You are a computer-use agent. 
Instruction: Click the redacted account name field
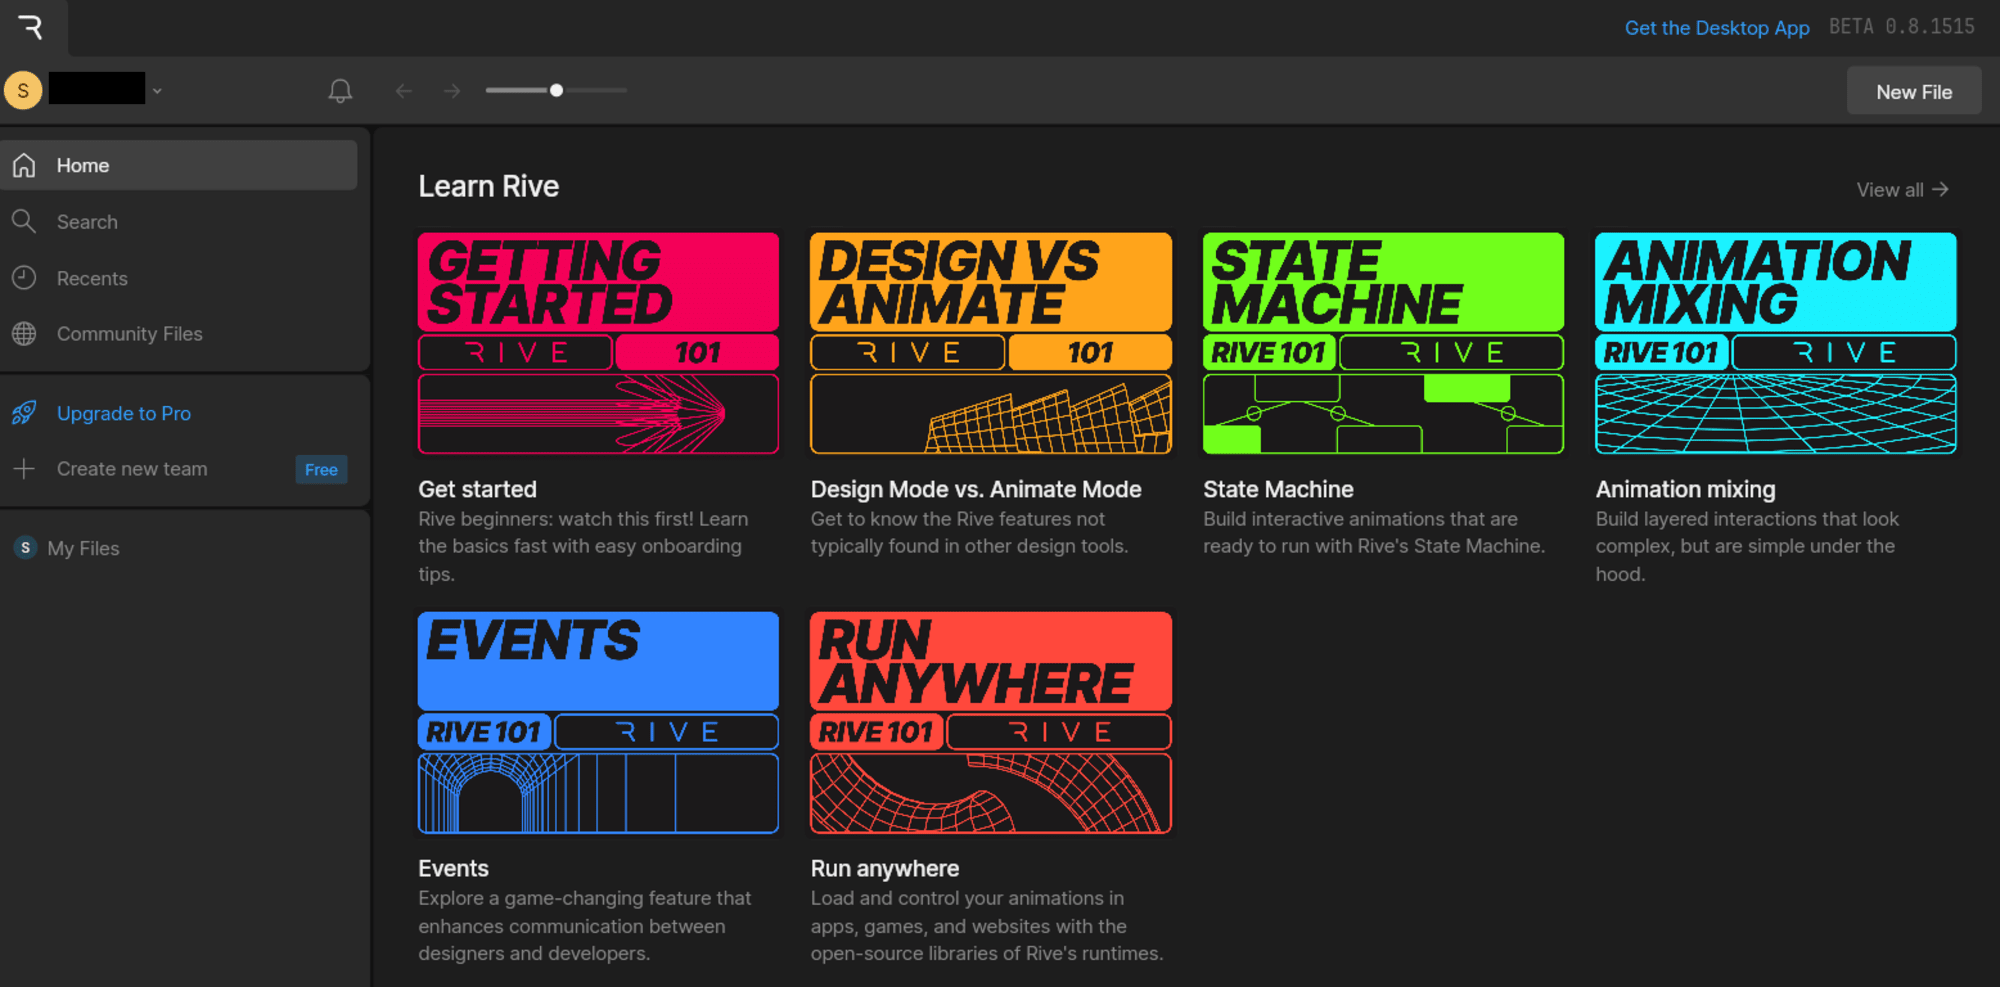tap(97, 88)
